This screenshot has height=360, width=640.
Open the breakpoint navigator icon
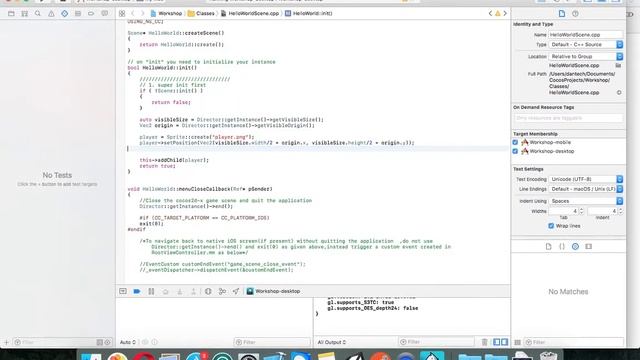91,13
